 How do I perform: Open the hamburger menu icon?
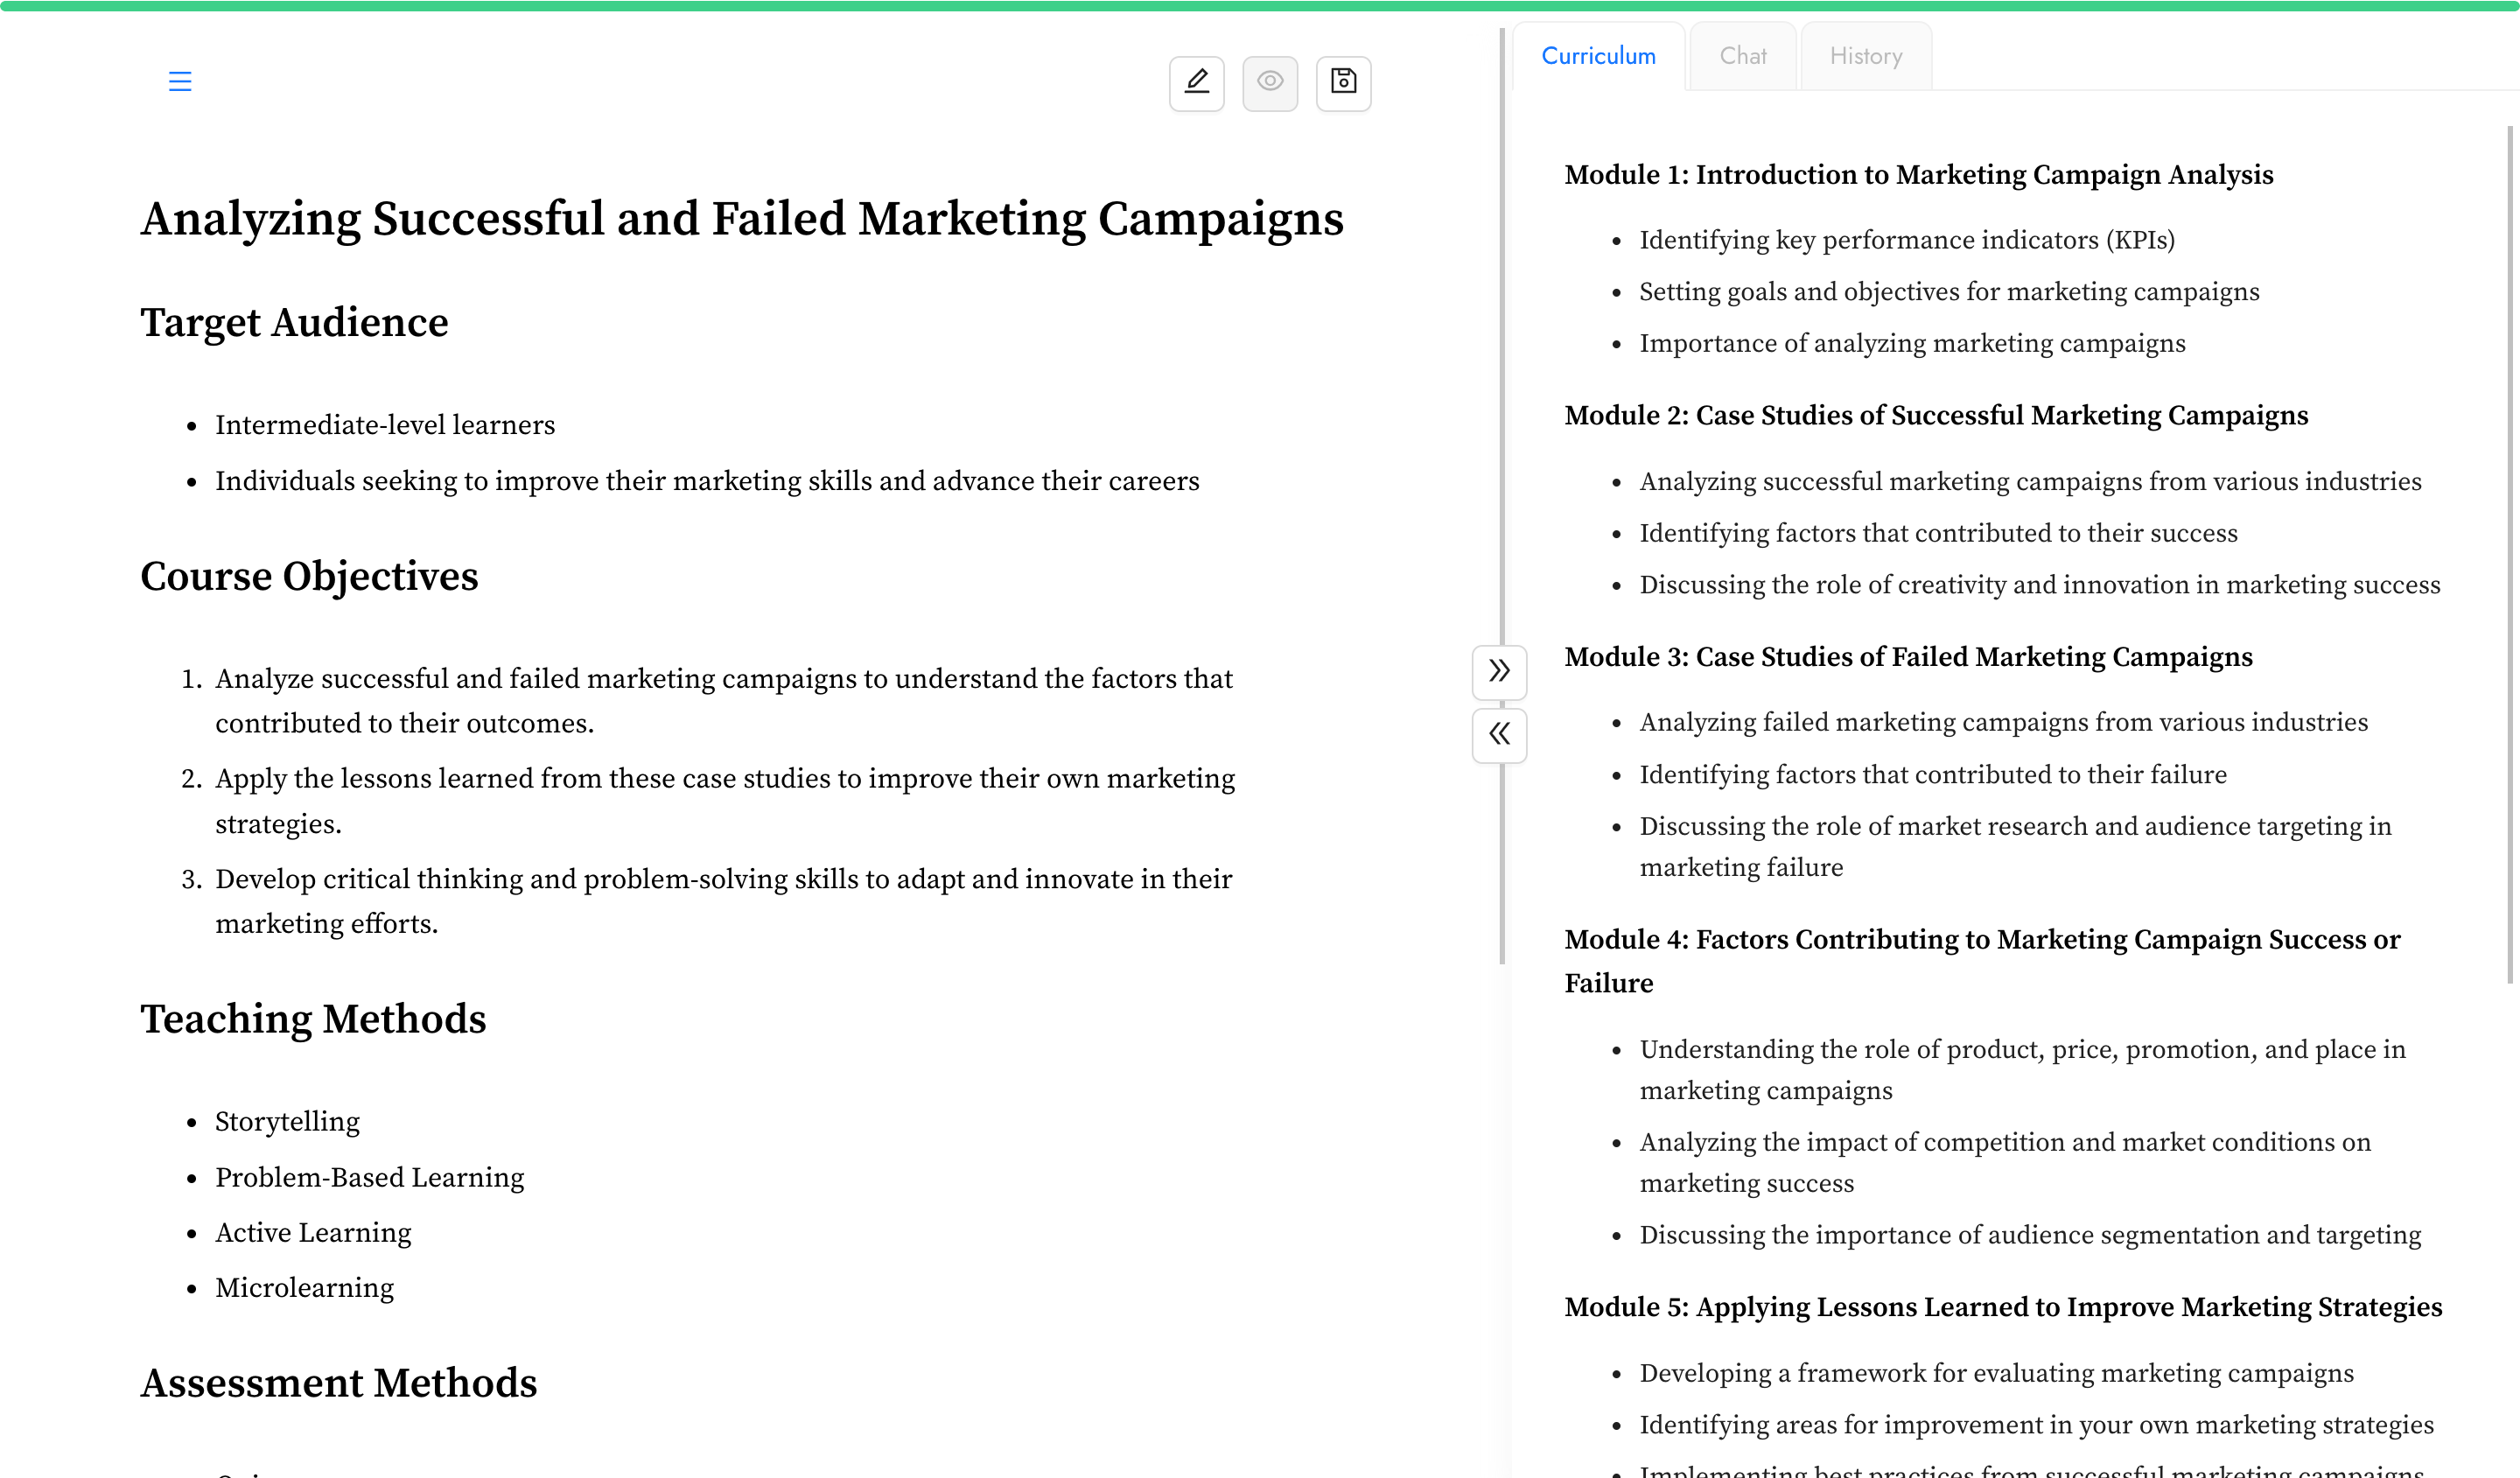point(180,81)
